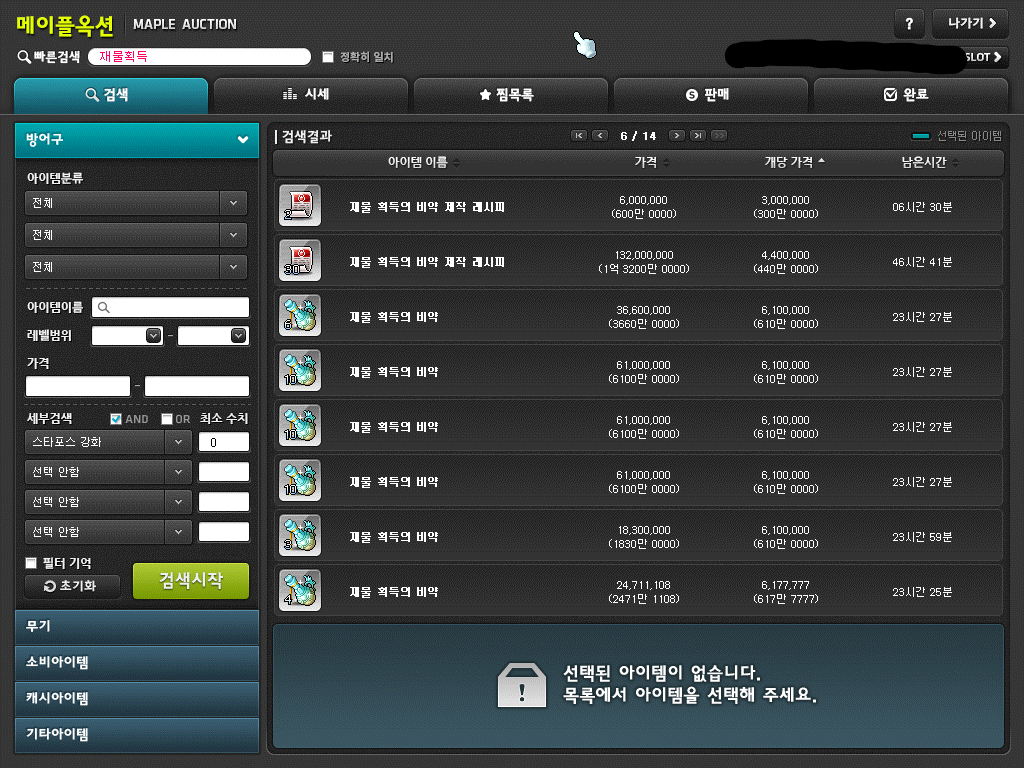This screenshot has width=1024, height=768.
Task: Sort results by 남은시간 column
Action: point(930,162)
